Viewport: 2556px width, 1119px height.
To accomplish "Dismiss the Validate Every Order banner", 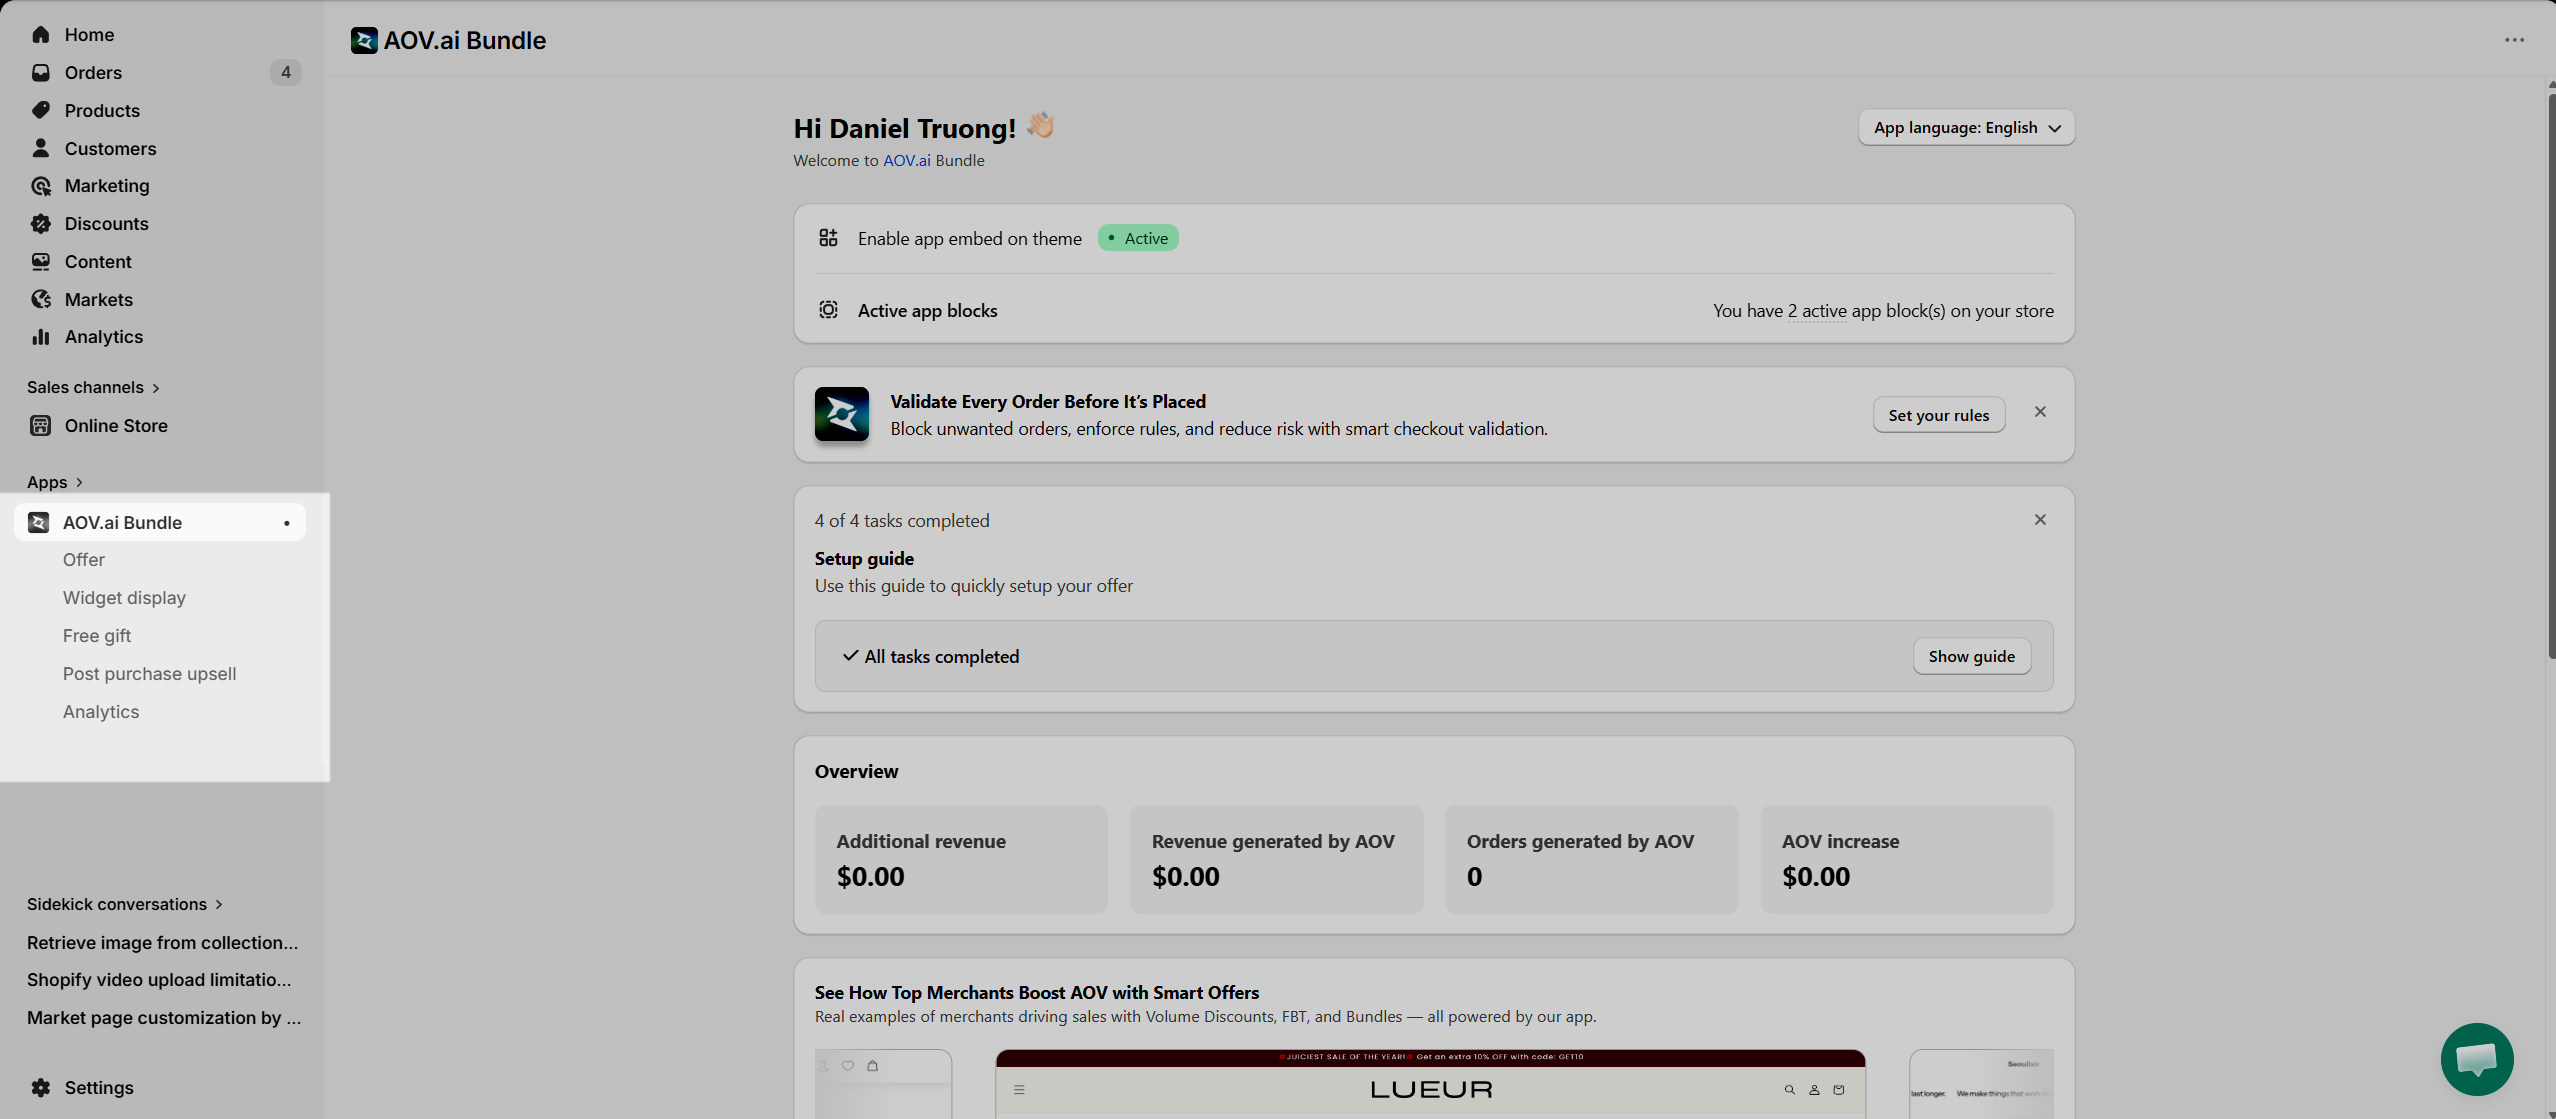I will [2040, 412].
